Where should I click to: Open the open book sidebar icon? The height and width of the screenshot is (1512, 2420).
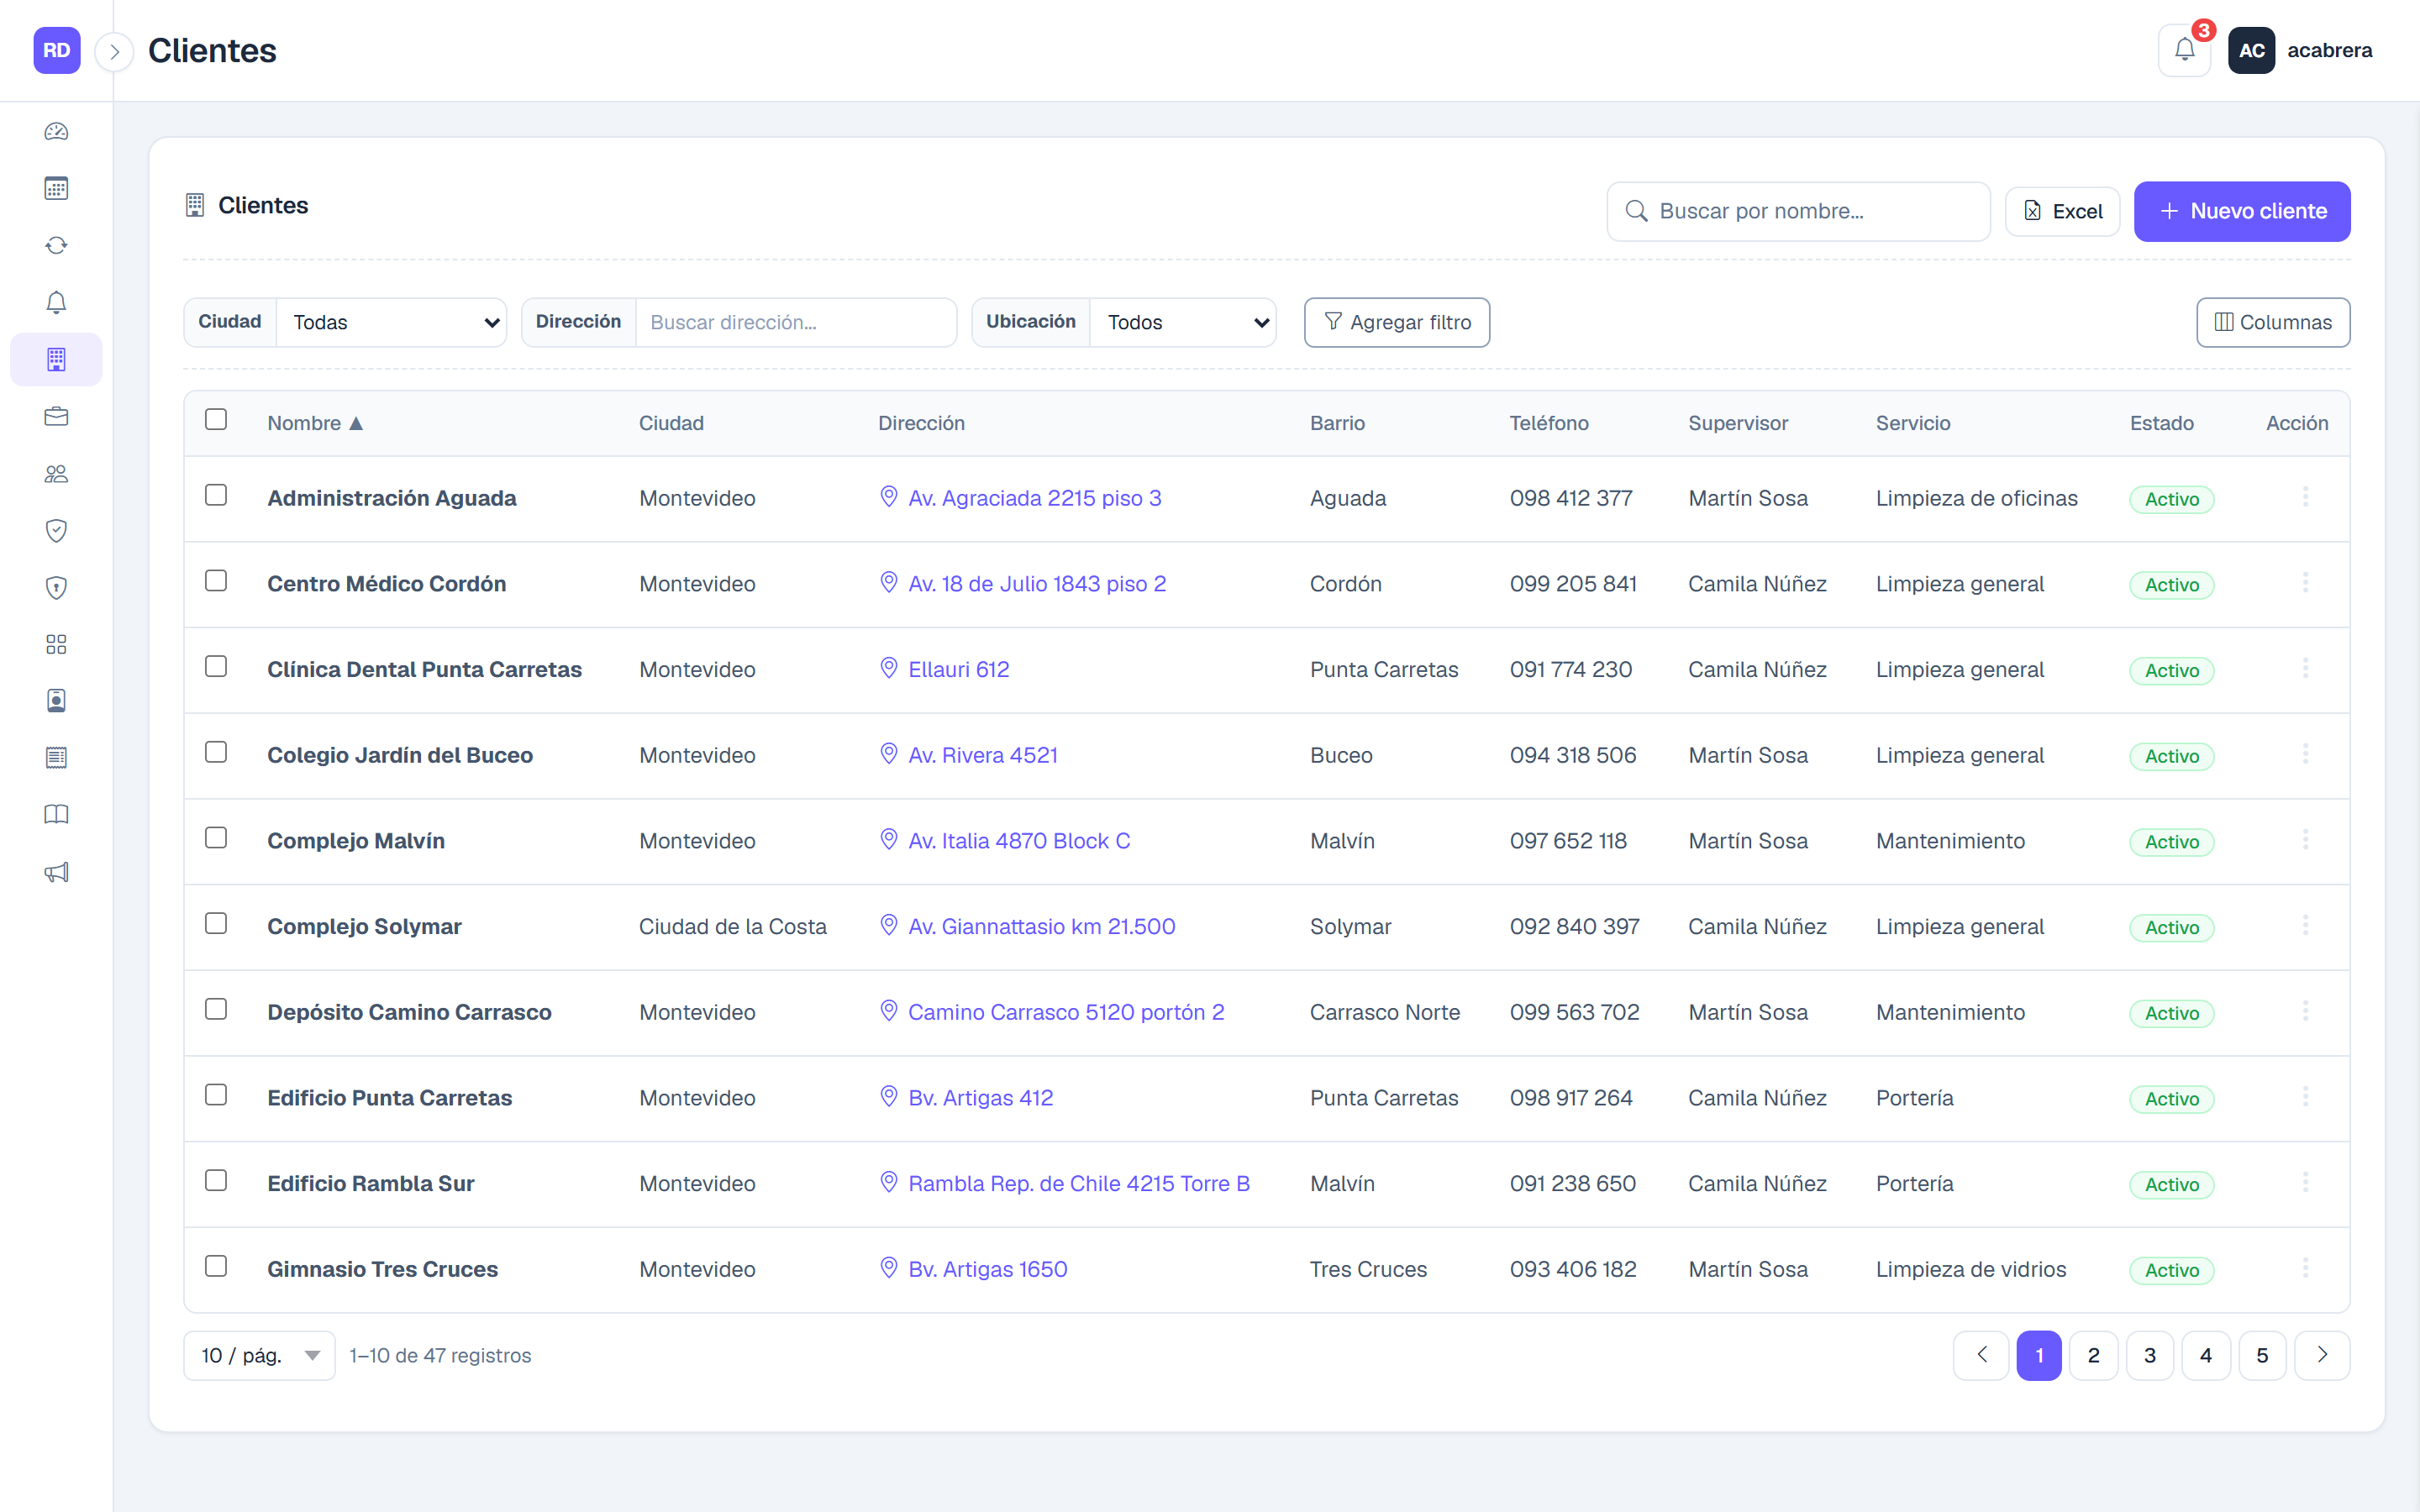(56, 815)
